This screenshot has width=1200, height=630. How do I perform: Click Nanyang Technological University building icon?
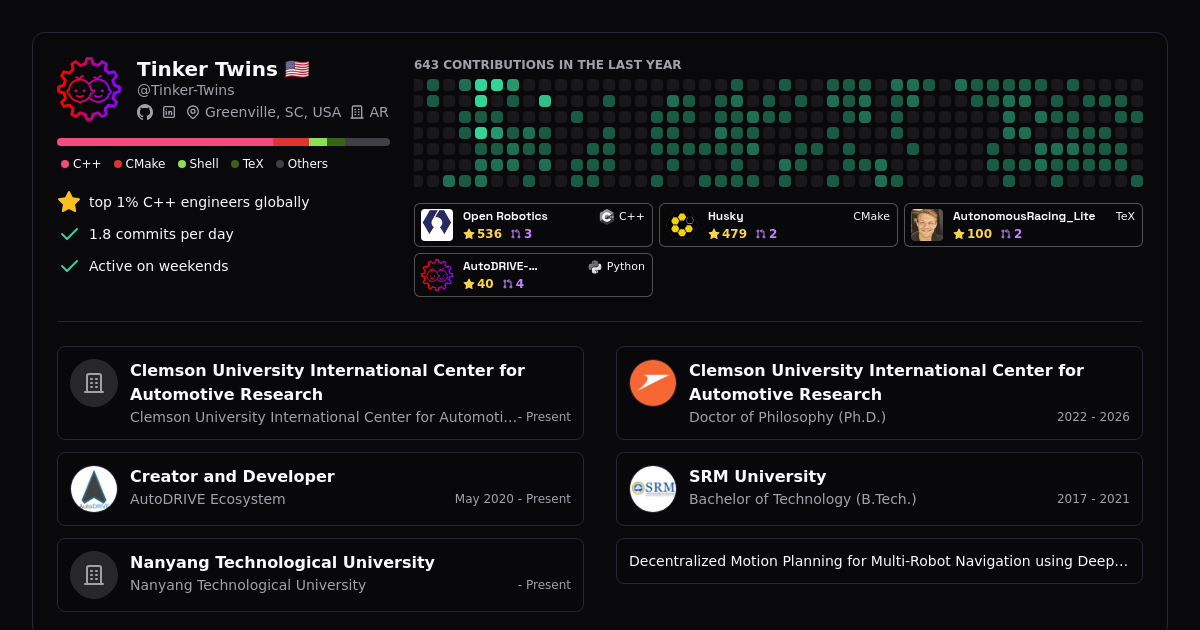click(94, 575)
